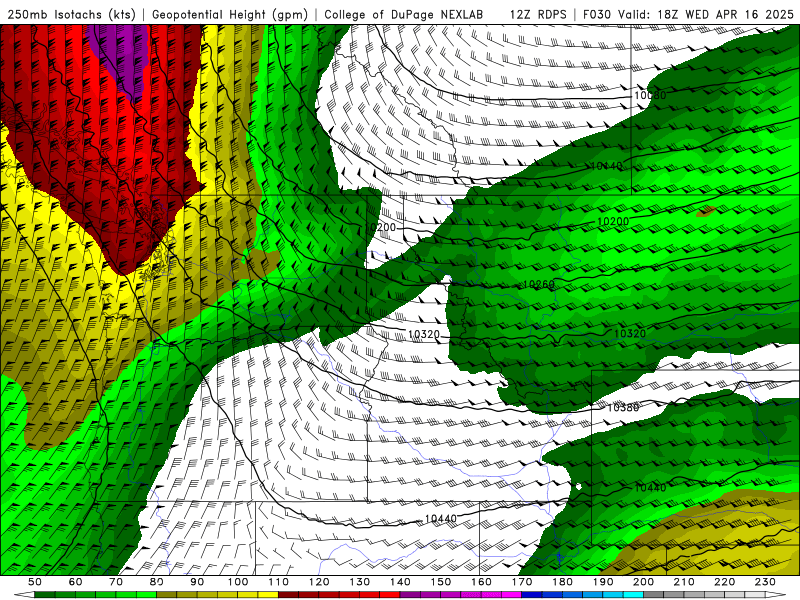The width and height of the screenshot is (800, 600).
Task: Click the 180 label on the color scale
Action: [562, 582]
